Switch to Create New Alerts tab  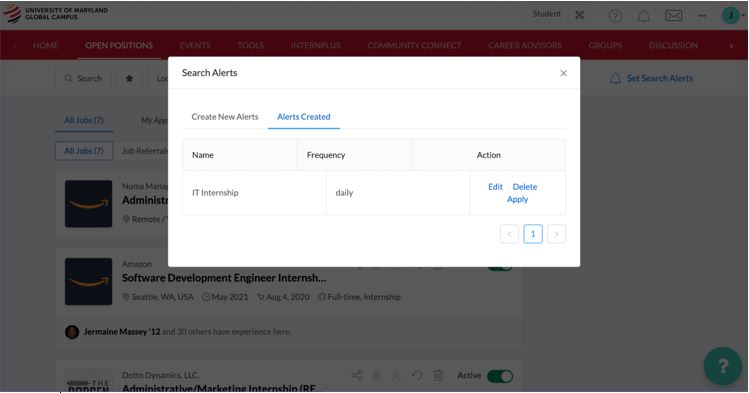(x=225, y=117)
